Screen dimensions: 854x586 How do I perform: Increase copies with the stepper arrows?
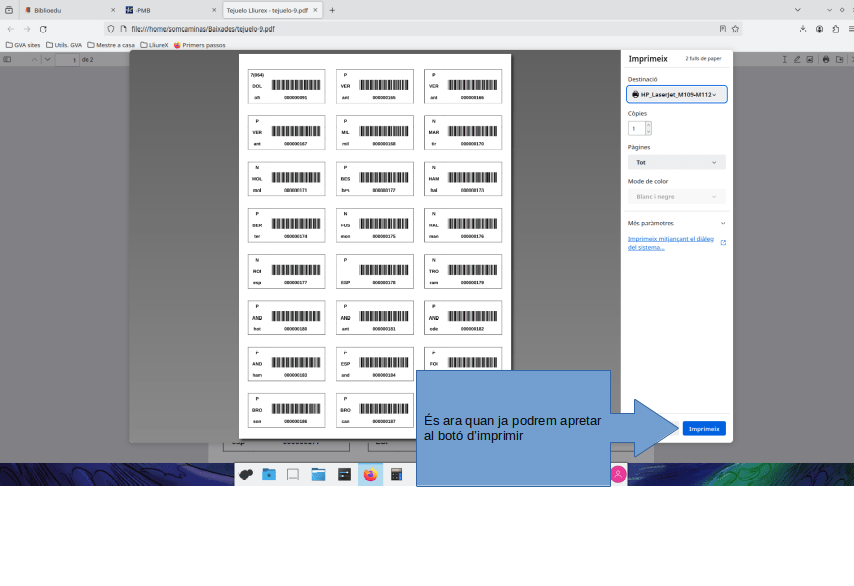tap(648, 125)
